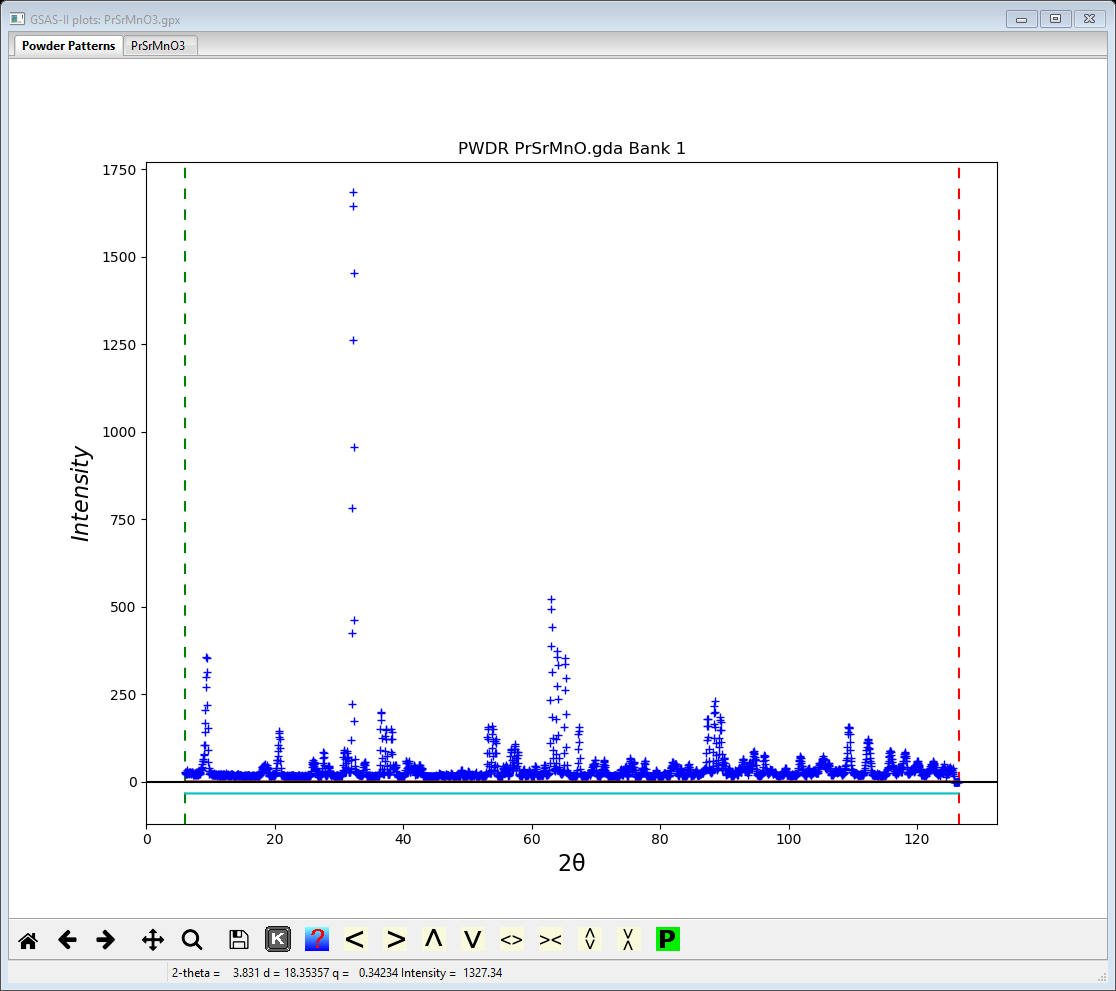Save the figure with the floppy disk icon

[239, 940]
